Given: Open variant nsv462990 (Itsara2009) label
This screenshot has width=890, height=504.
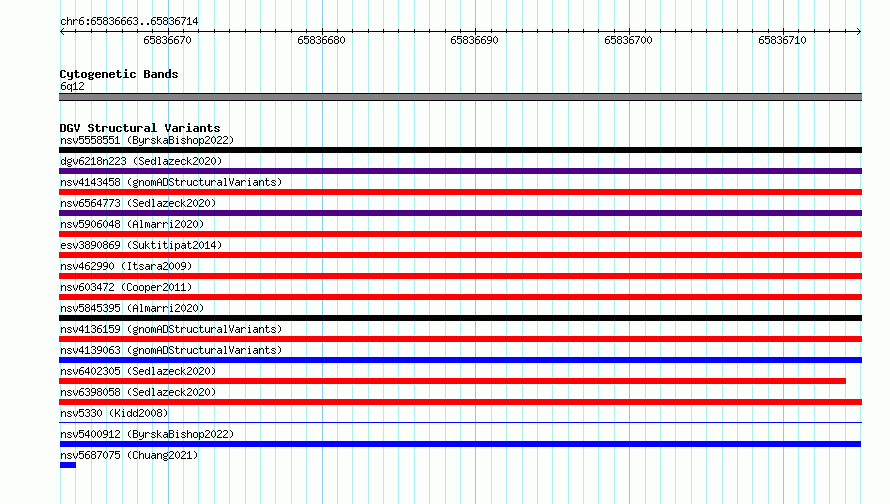Looking at the screenshot, I should pyautogui.click(x=126, y=266).
